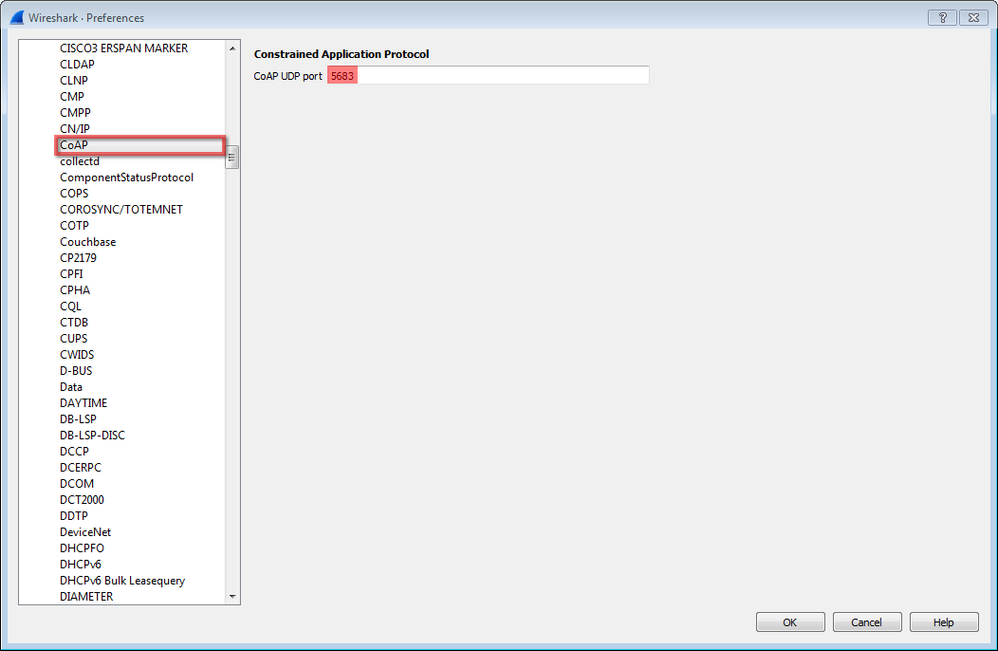
Task: Select collectd in the protocol list
Action: click(80, 161)
